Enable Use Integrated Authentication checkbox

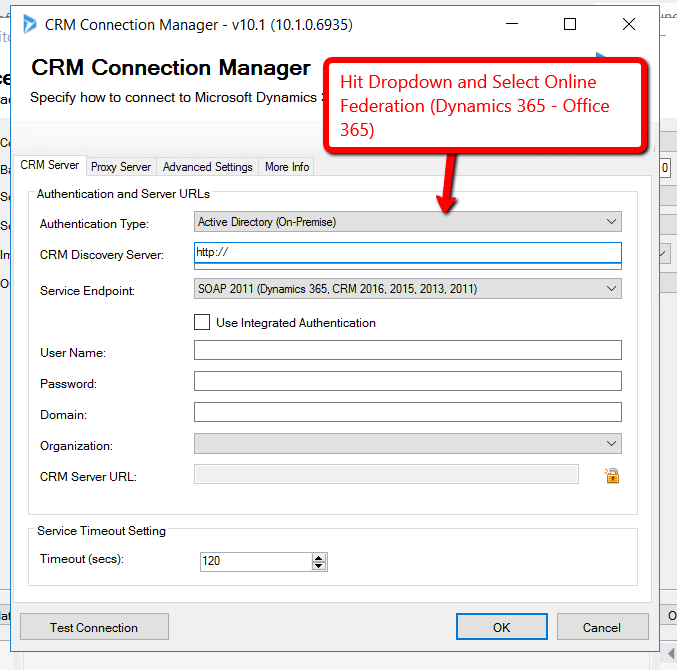click(x=202, y=322)
